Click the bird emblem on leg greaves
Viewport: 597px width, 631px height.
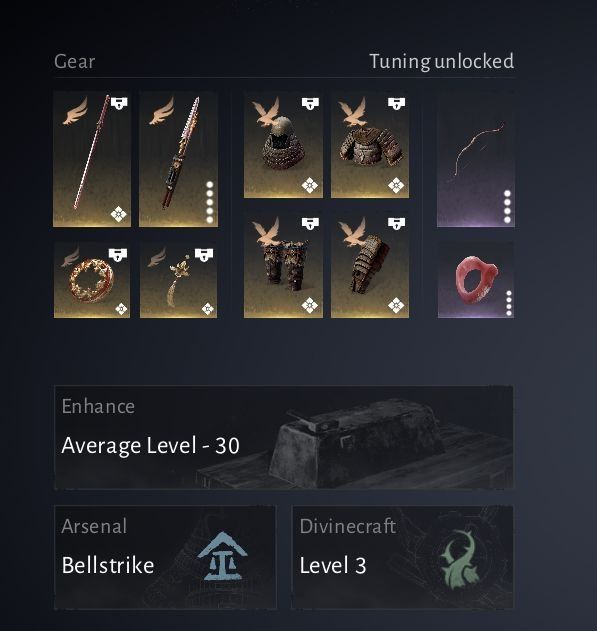click(266, 231)
